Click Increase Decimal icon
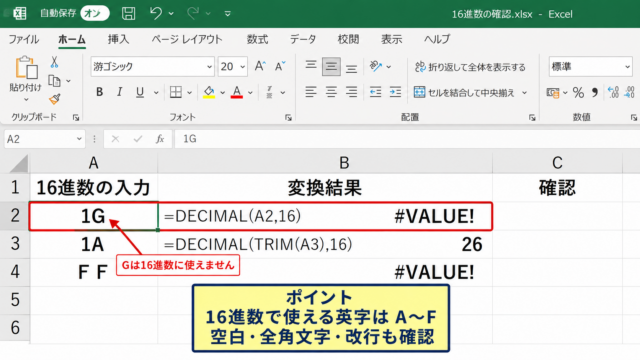This screenshot has height=360, width=640. [x=613, y=93]
